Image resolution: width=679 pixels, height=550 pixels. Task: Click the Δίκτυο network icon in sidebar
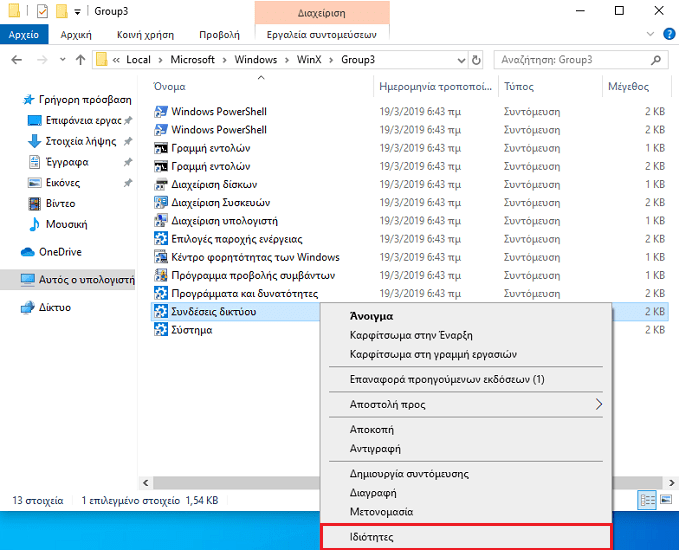(x=28, y=307)
